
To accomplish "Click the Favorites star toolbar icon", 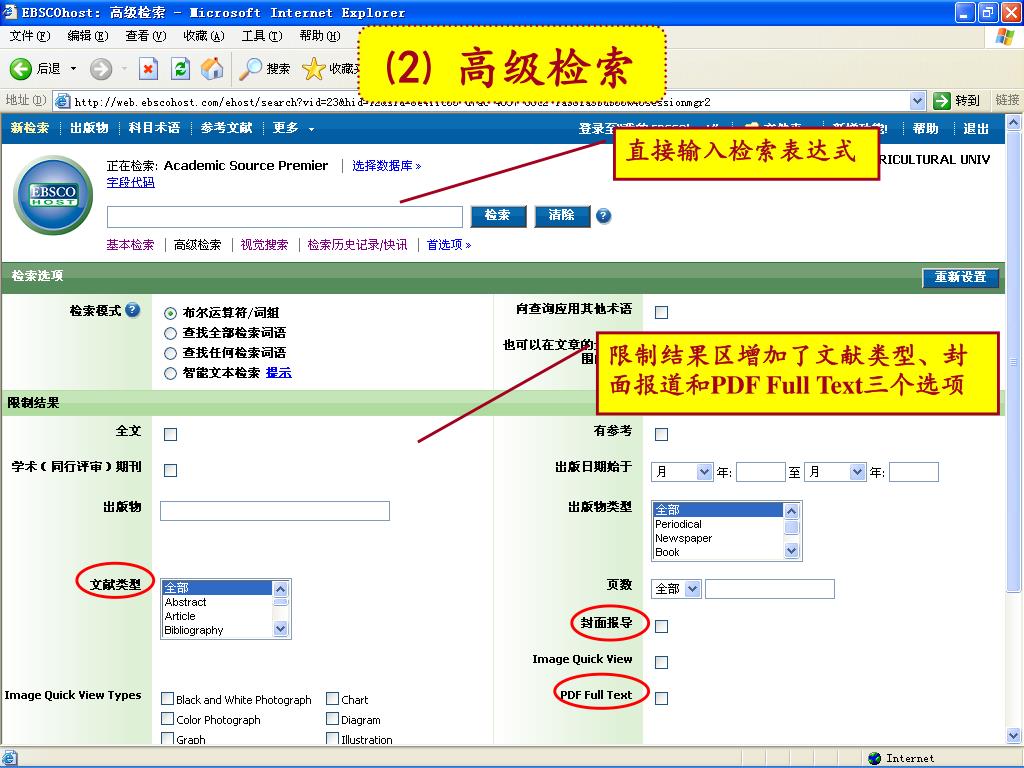I will click(x=313, y=69).
